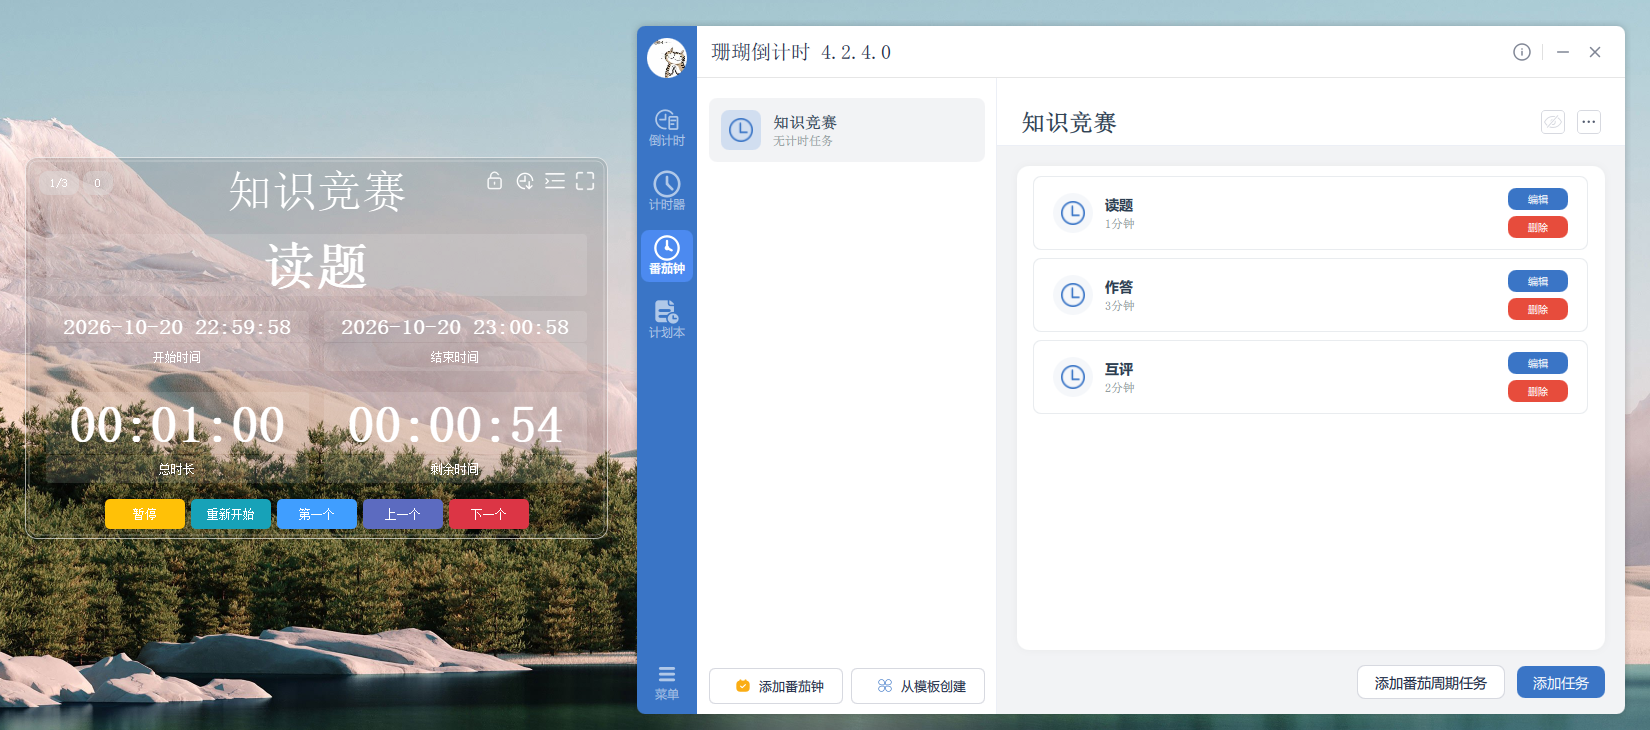
Task: Edit the 互评 task
Action: [1538, 363]
